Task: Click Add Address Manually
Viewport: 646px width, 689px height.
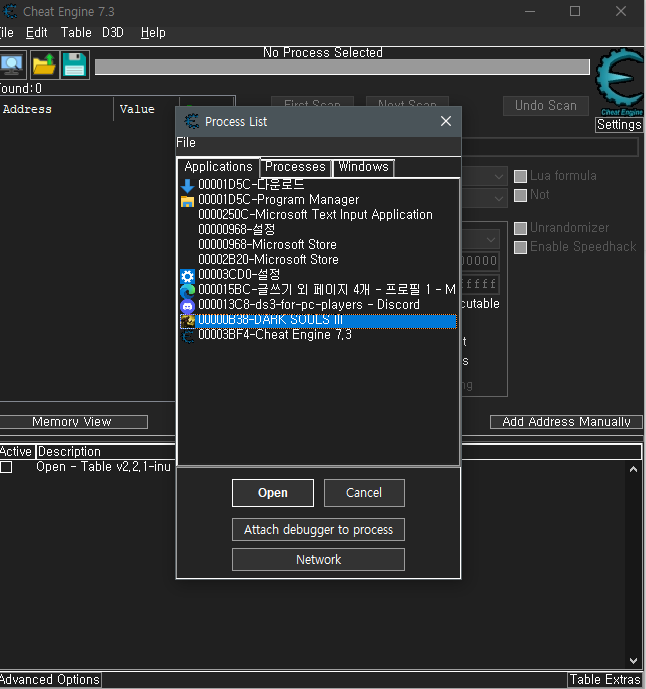Action: click(x=566, y=422)
